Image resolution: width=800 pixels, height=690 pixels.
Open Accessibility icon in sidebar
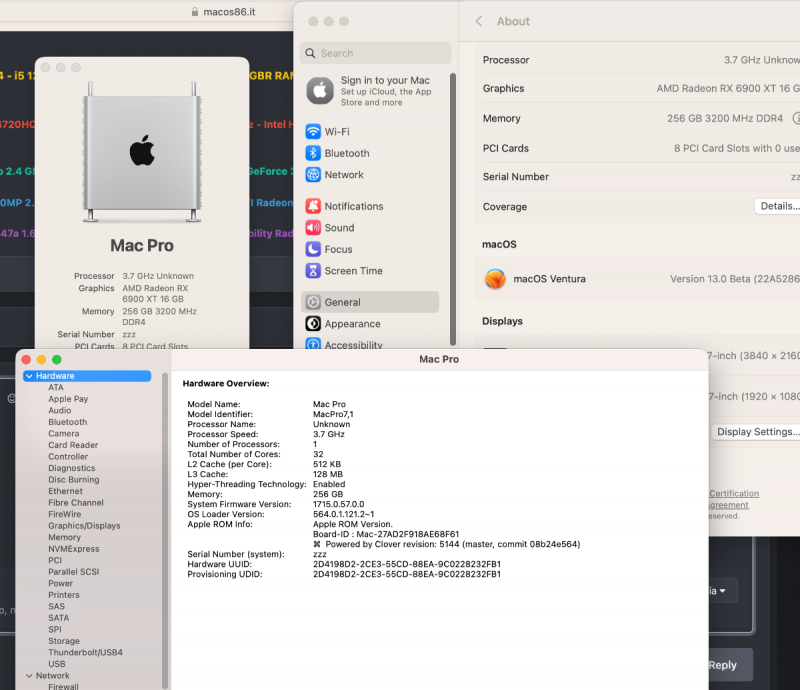(313, 343)
